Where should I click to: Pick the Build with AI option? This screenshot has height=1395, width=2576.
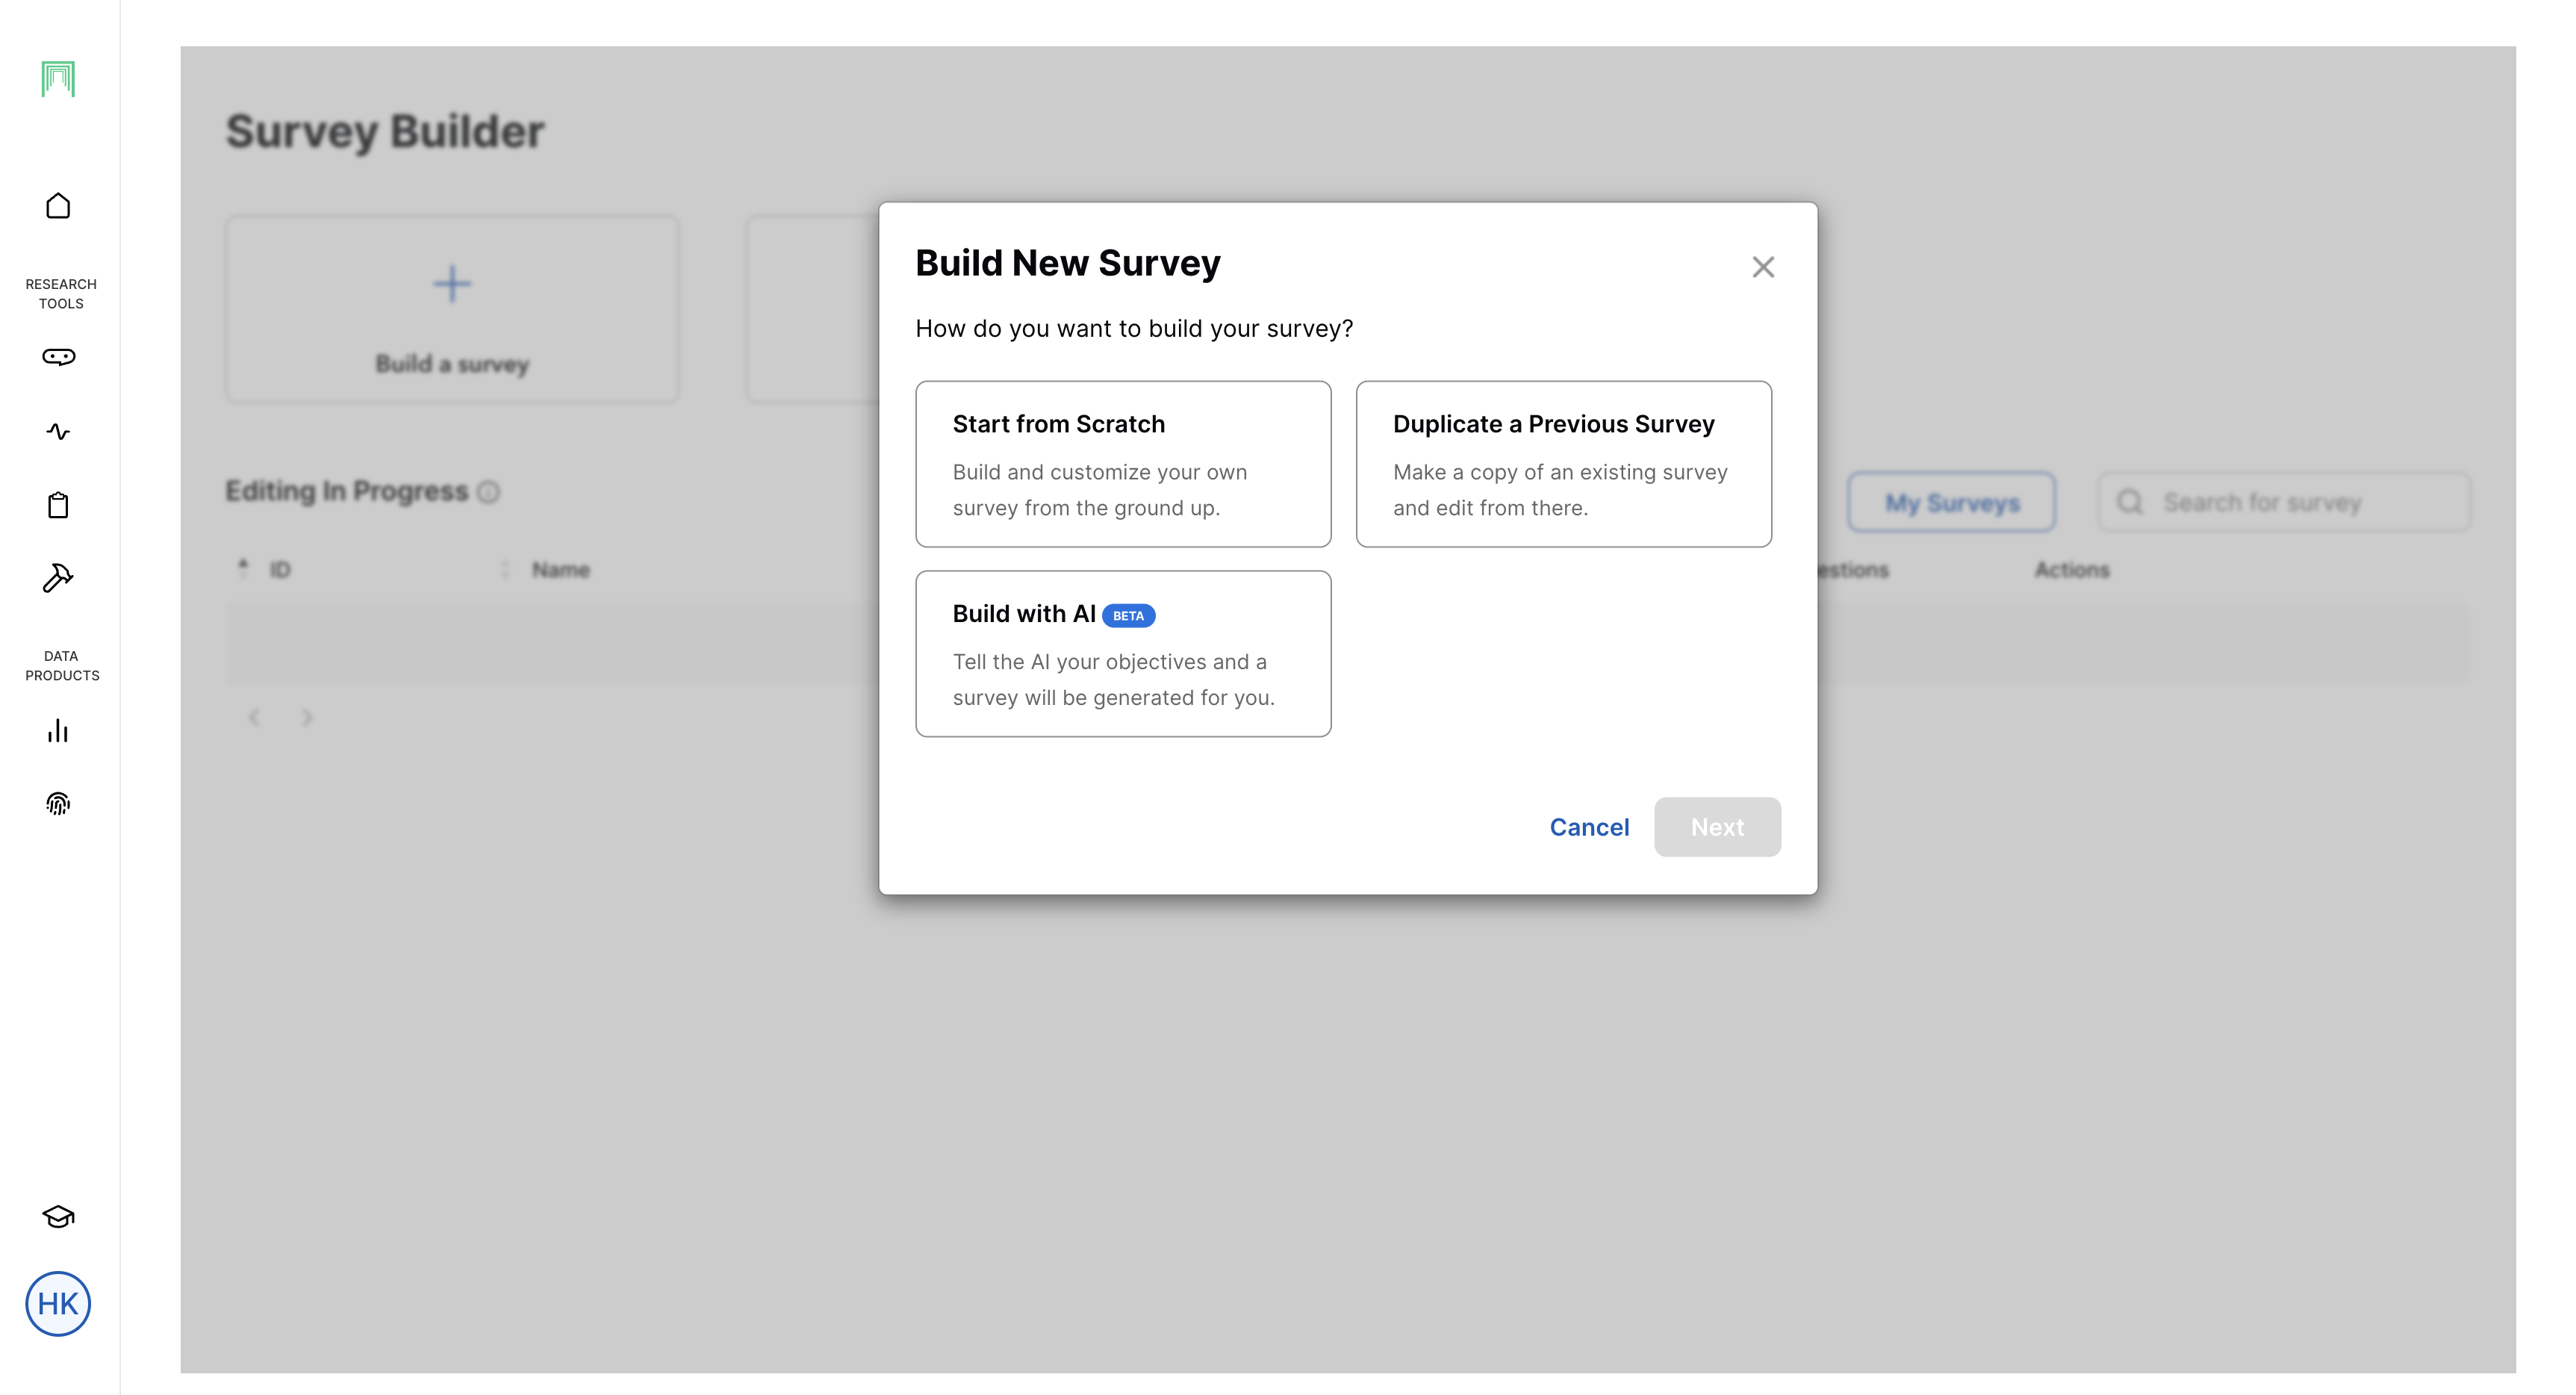coord(1122,654)
